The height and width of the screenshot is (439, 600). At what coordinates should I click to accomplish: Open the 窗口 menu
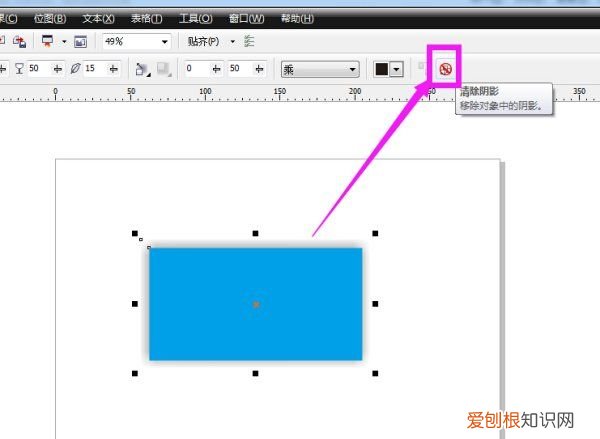[246, 19]
